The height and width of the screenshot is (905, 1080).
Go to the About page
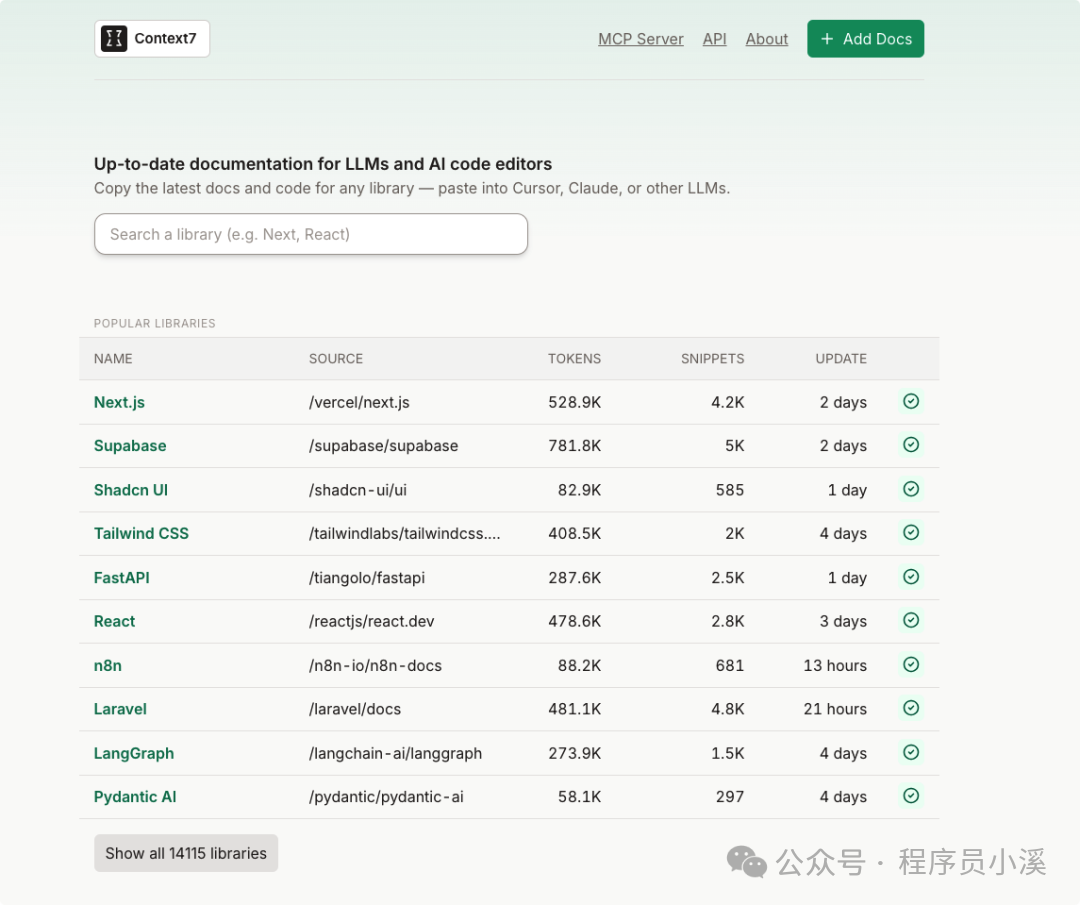tap(767, 39)
